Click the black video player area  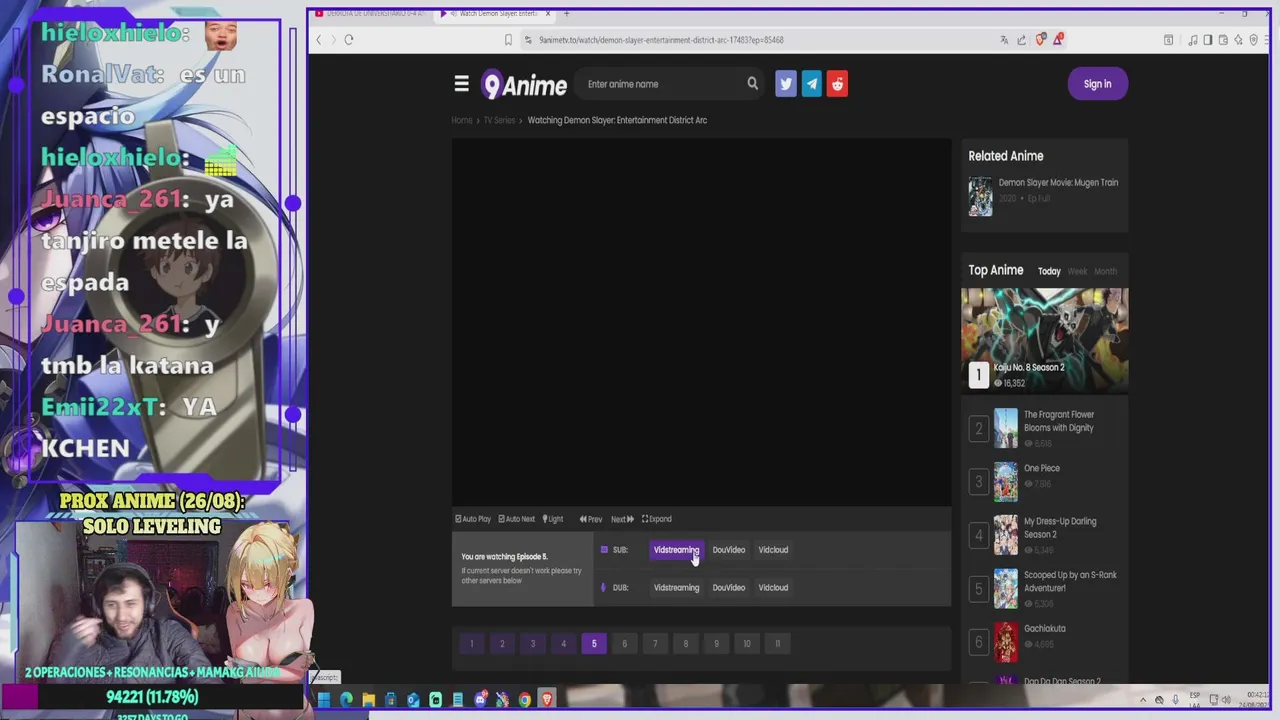pyautogui.click(x=701, y=323)
